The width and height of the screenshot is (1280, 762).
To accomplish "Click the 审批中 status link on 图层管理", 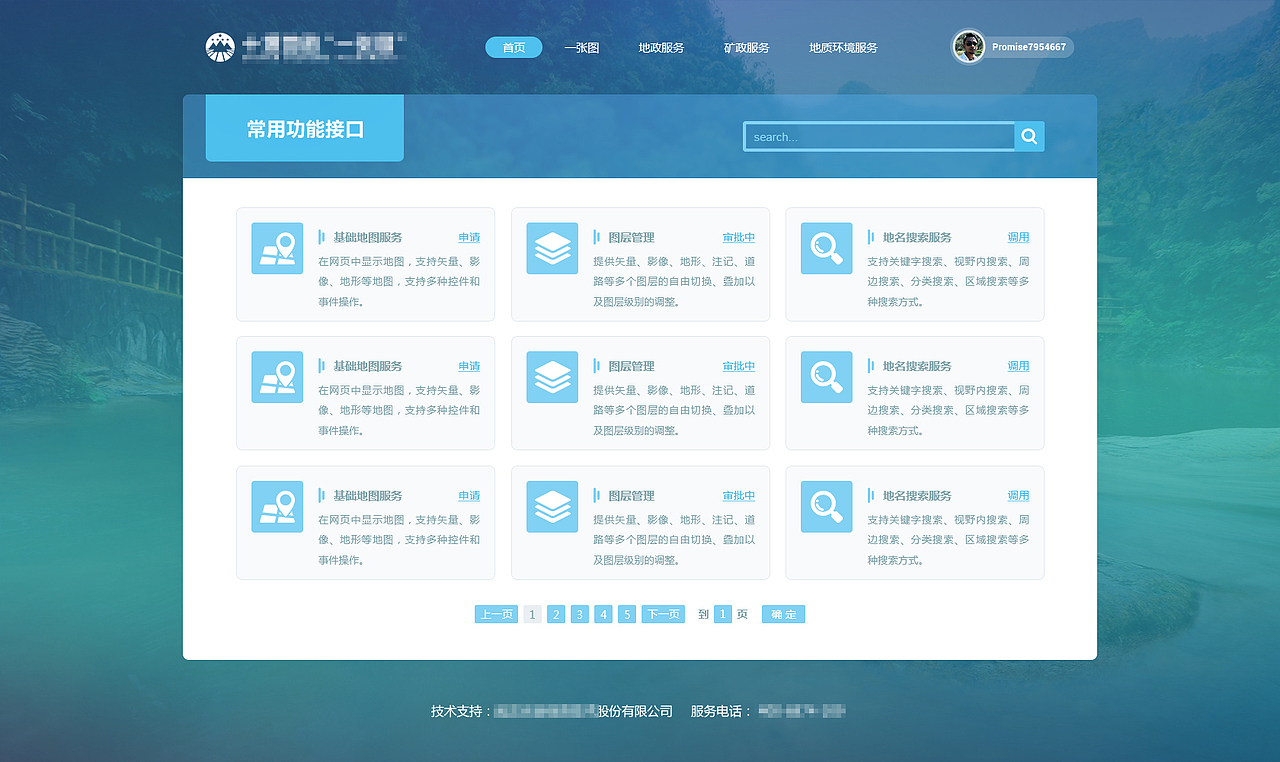I will click(x=739, y=237).
